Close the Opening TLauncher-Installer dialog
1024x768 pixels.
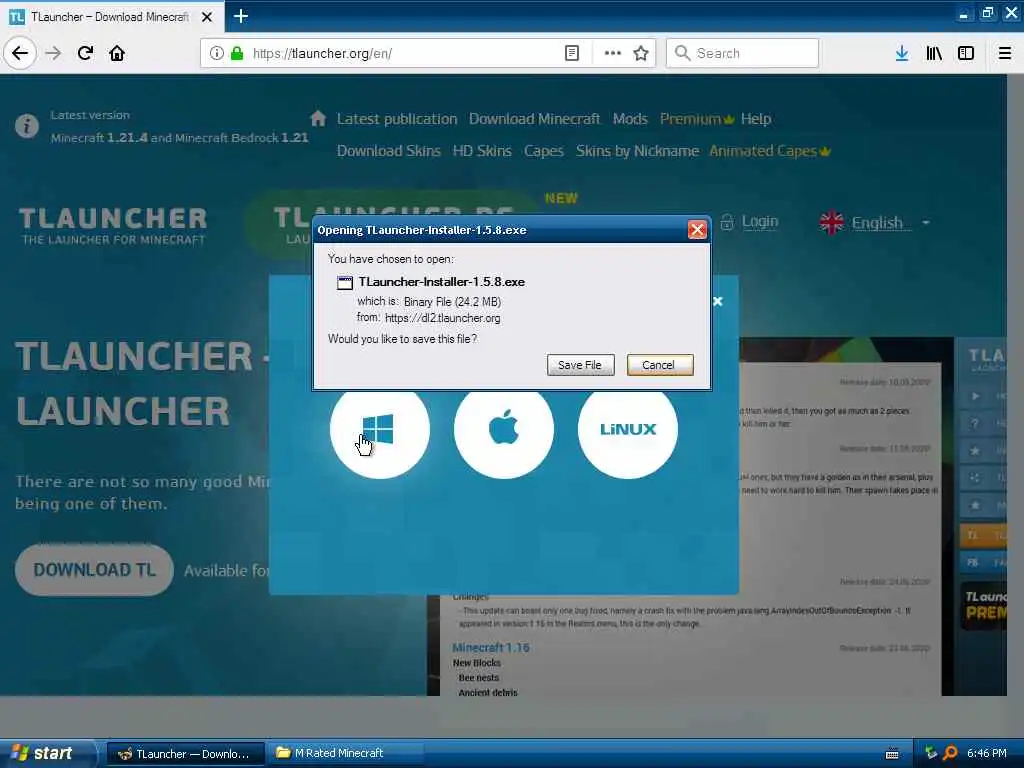697,230
